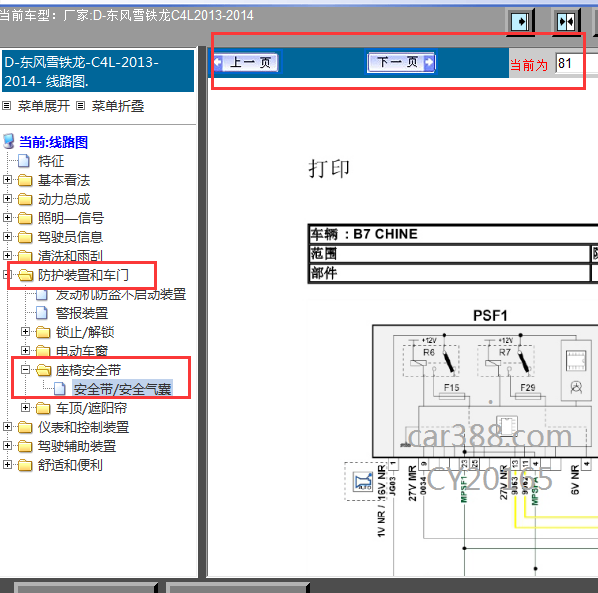Click the PSF1 label in the diagram
Image resolution: width=598 pixels, height=593 pixels.
click(490, 315)
